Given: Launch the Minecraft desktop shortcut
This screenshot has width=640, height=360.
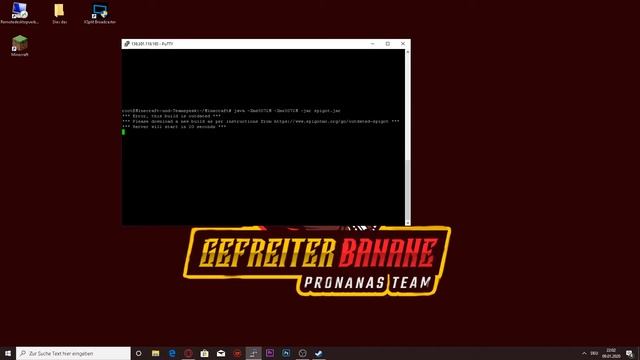Looking at the screenshot, I should (x=20, y=45).
